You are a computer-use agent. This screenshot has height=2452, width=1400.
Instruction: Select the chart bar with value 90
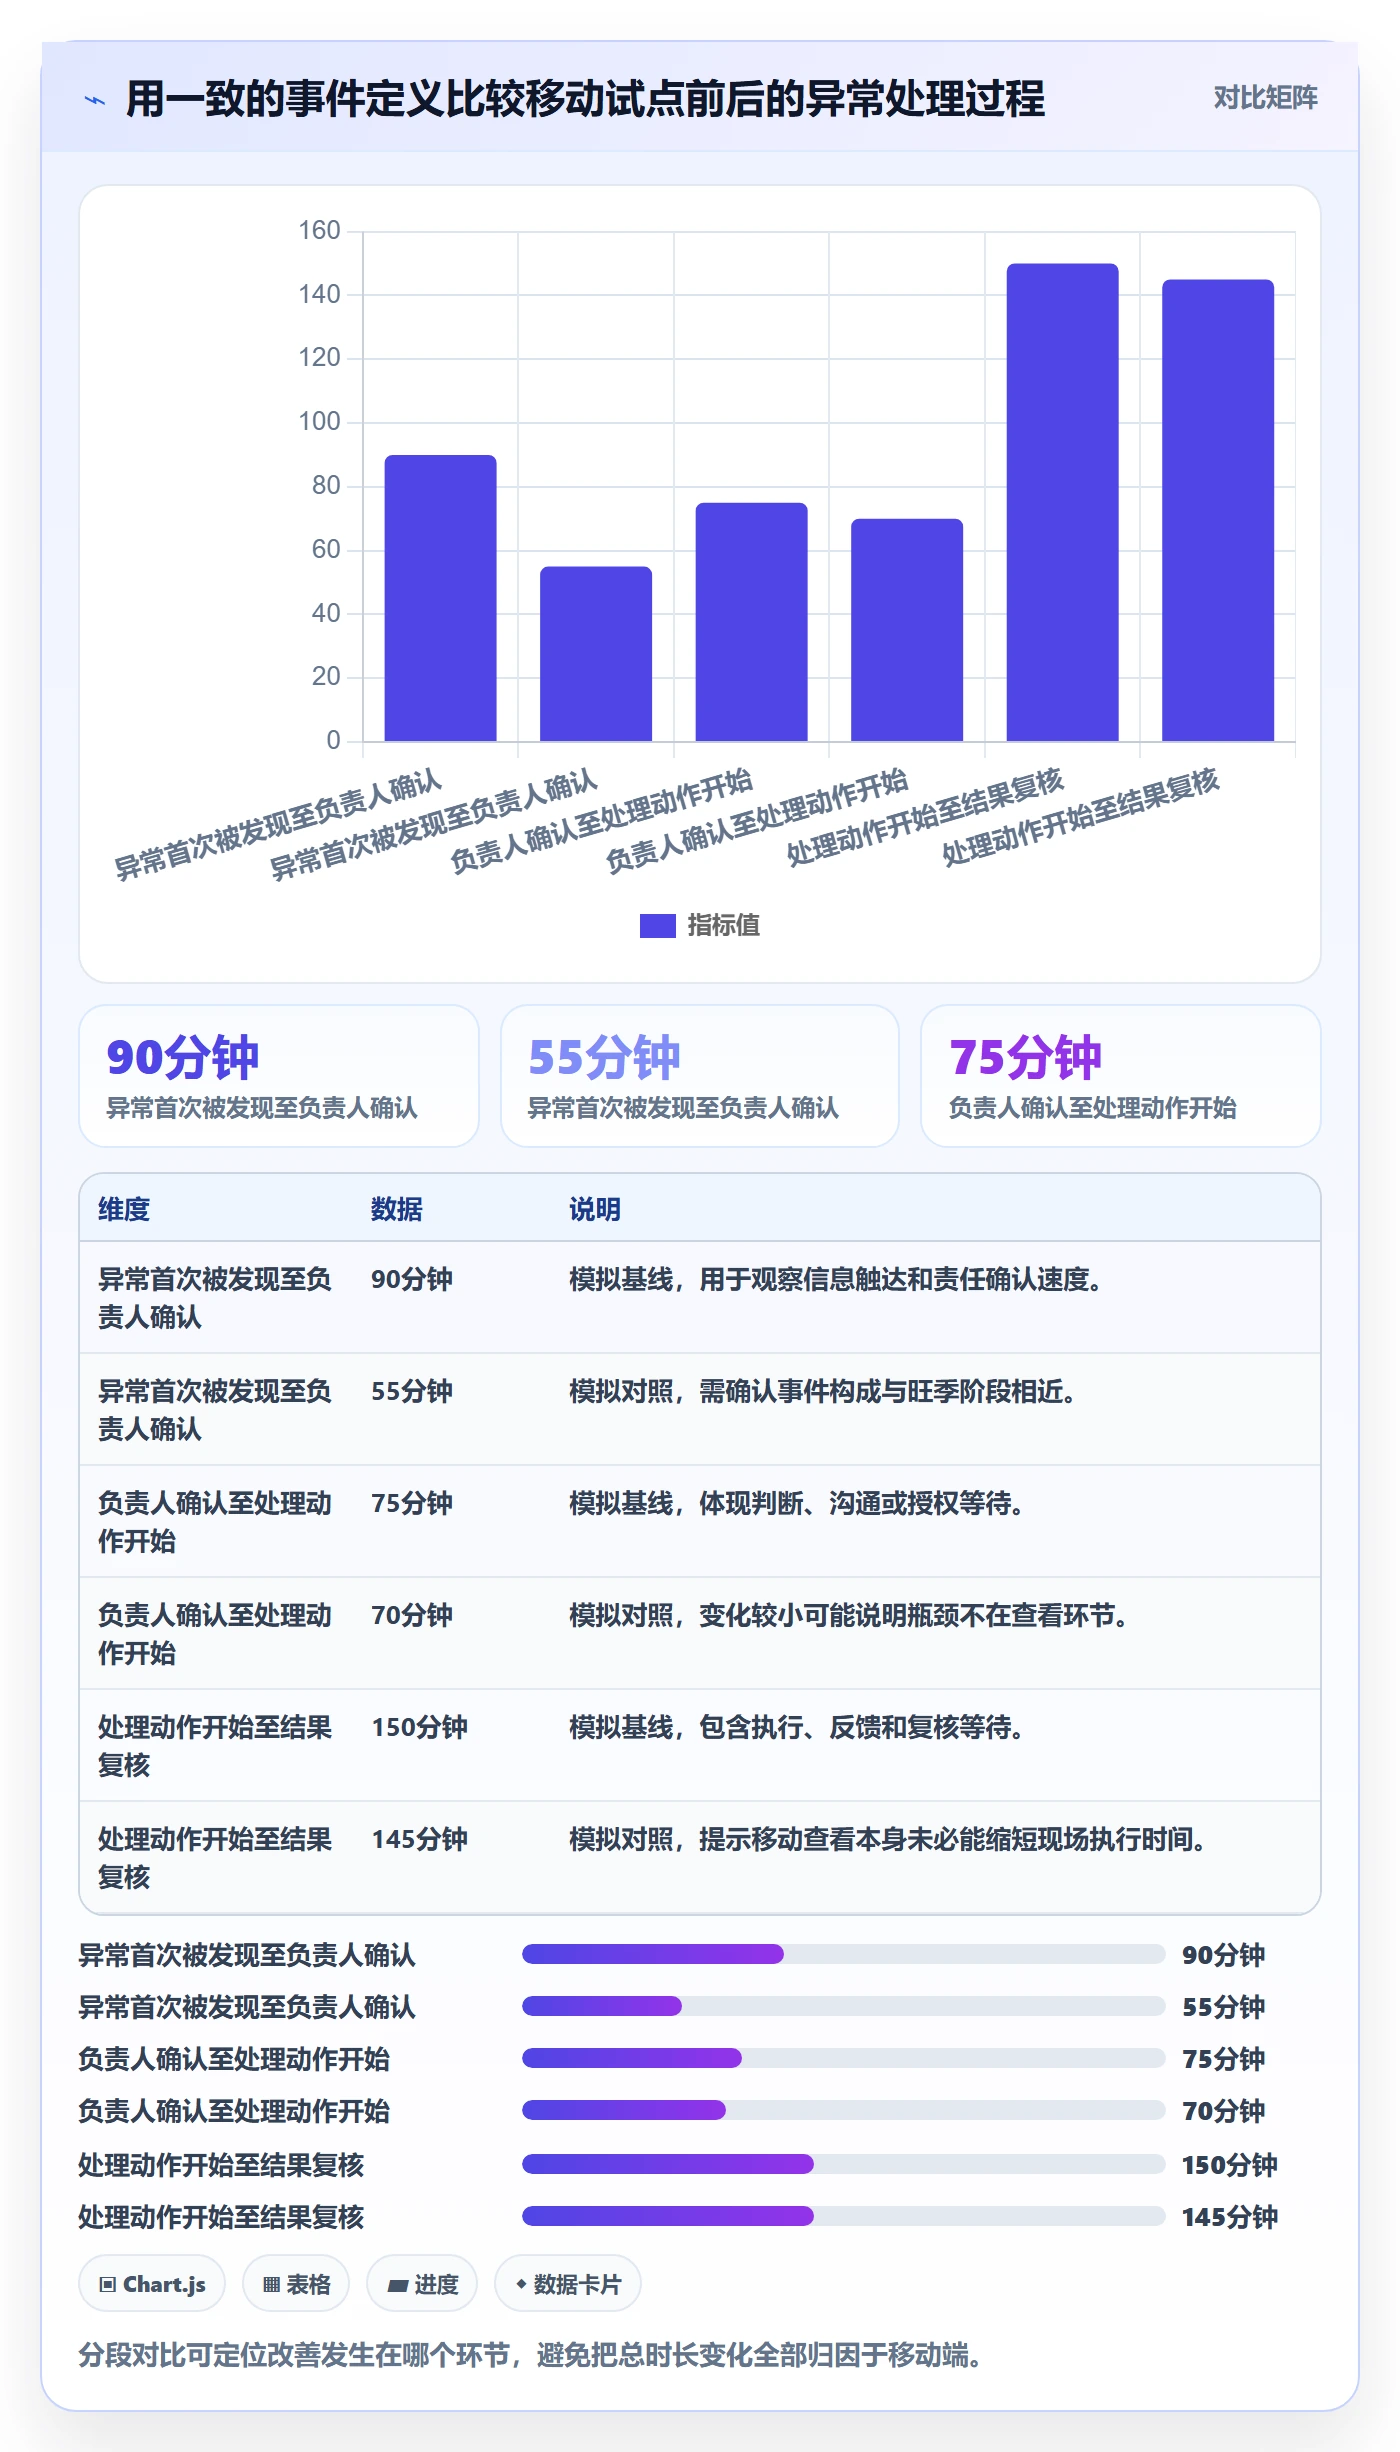[x=440, y=598]
